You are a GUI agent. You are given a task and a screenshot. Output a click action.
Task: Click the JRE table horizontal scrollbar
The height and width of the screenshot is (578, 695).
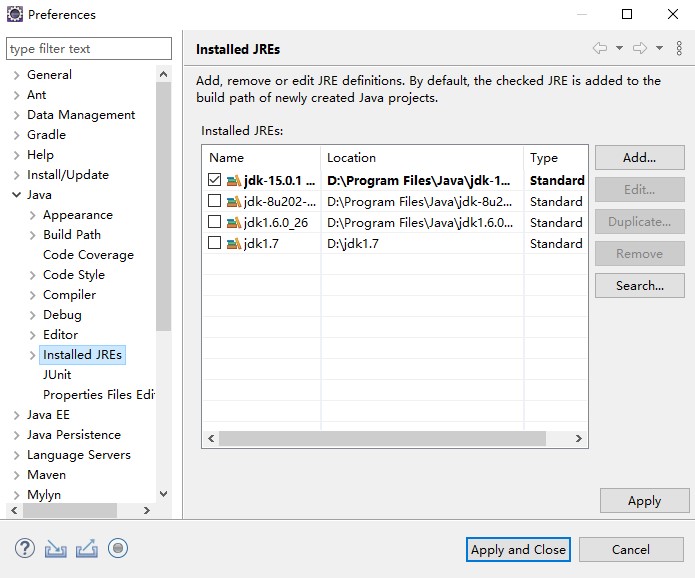pos(383,438)
